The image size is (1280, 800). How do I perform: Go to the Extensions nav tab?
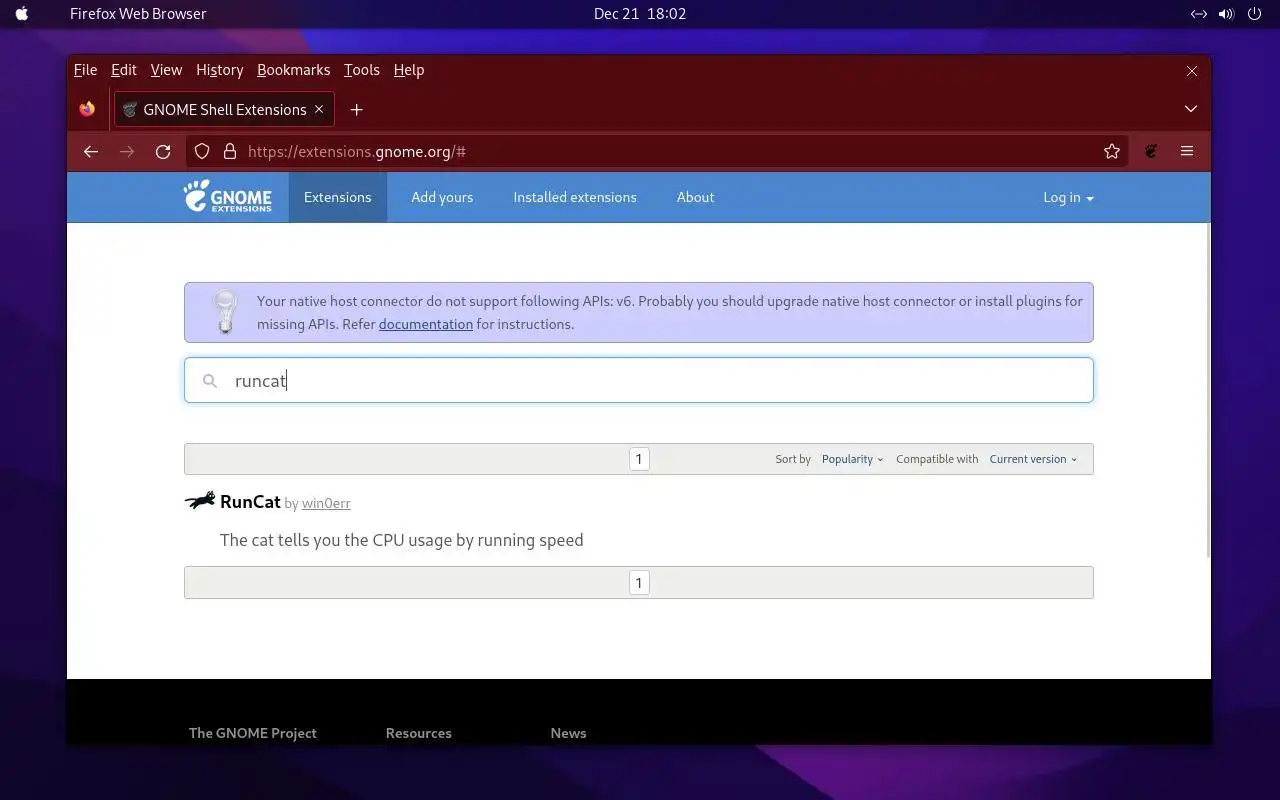tap(338, 197)
